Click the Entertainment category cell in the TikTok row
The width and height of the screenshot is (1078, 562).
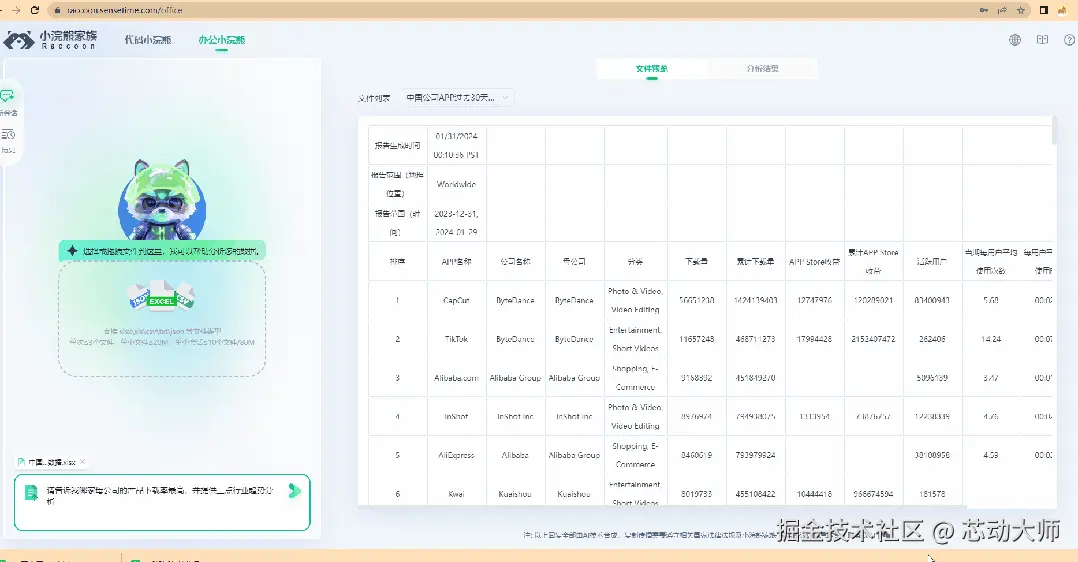635,339
